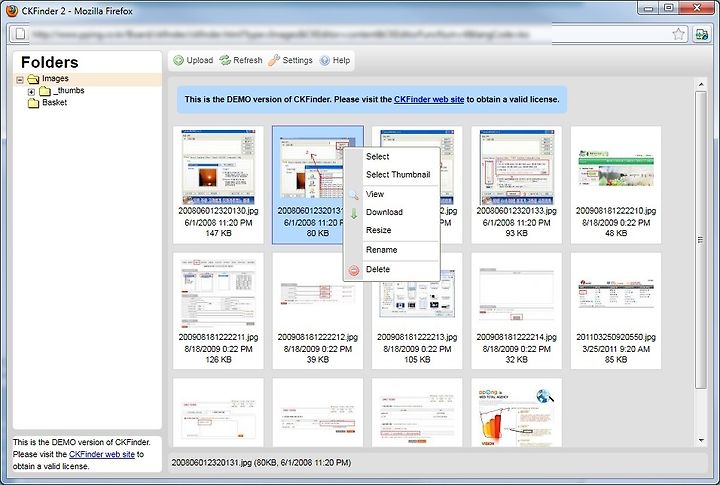Viewport: 720px width, 485px height.
Task: Select the _thumbs folder label
Action: click(69, 90)
